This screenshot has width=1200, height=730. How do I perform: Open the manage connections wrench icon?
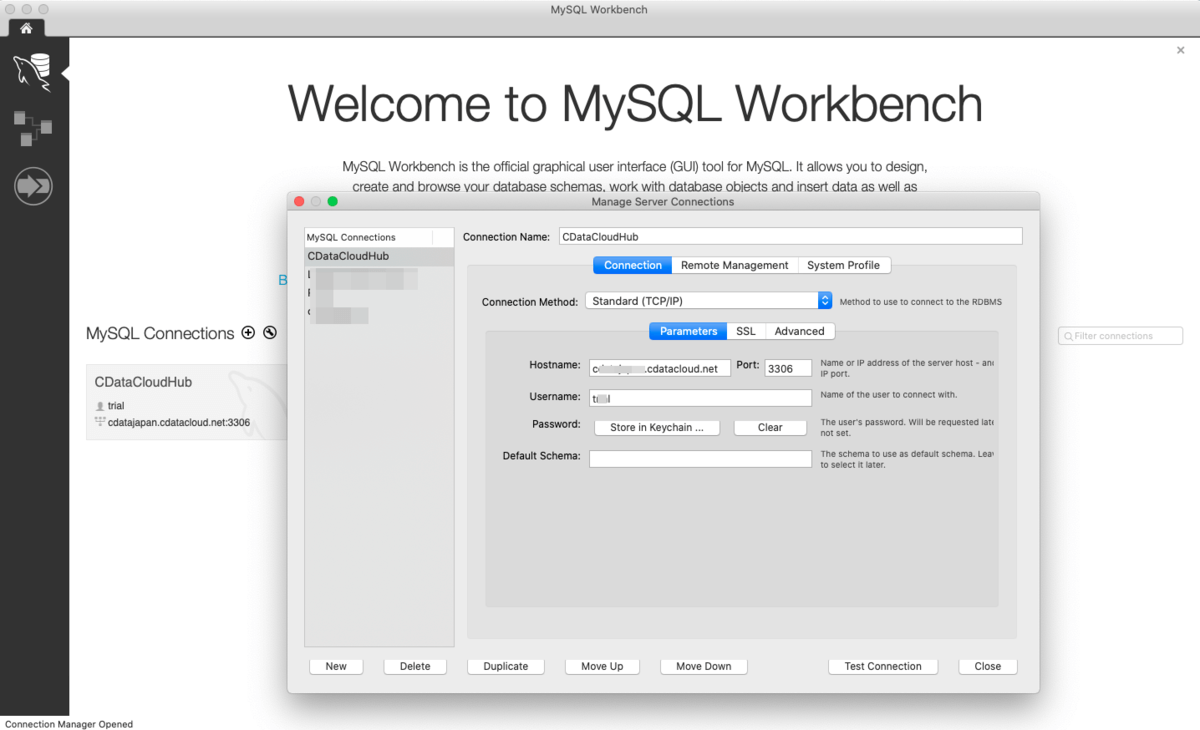(270, 333)
